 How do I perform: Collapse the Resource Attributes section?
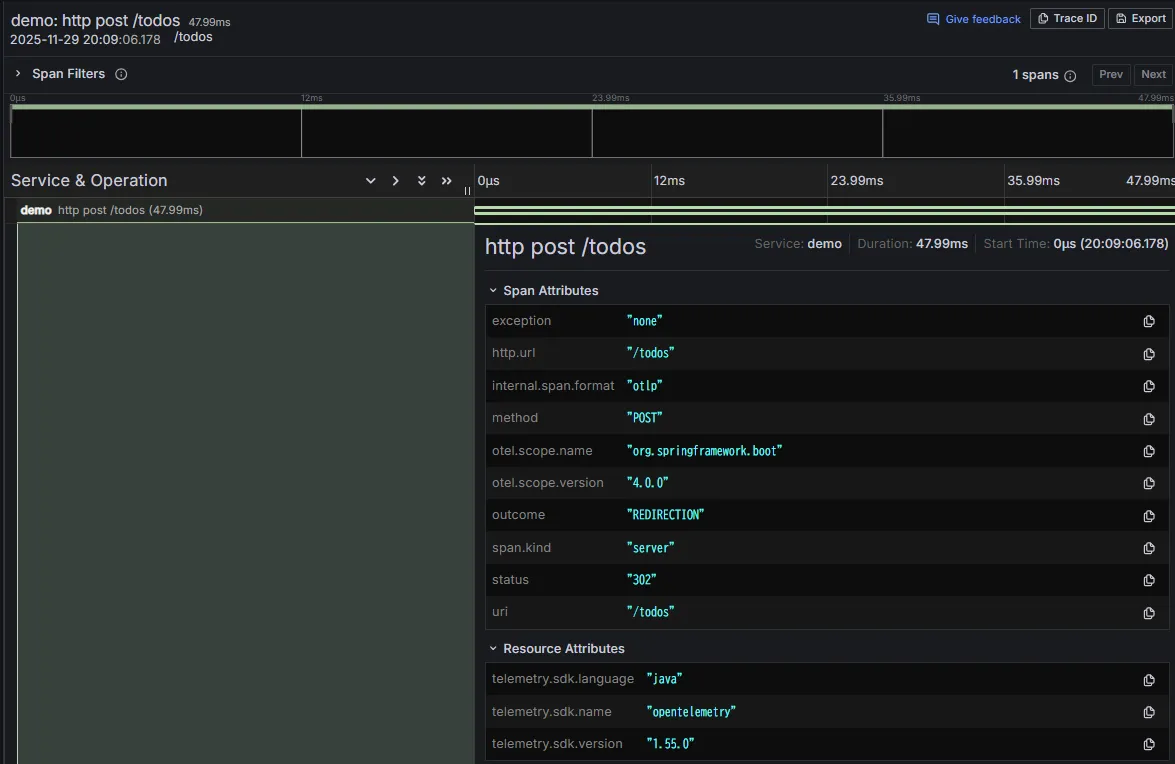(493, 649)
